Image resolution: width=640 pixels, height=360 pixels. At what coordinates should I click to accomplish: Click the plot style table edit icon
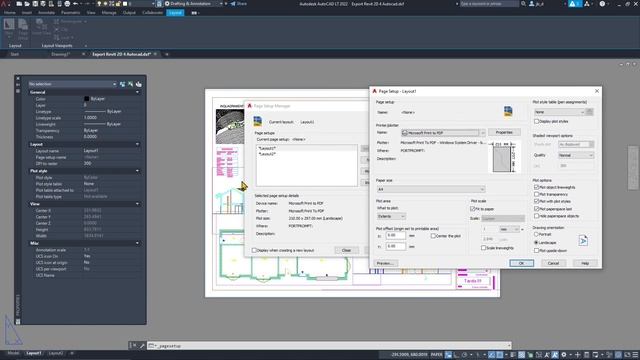589,112
